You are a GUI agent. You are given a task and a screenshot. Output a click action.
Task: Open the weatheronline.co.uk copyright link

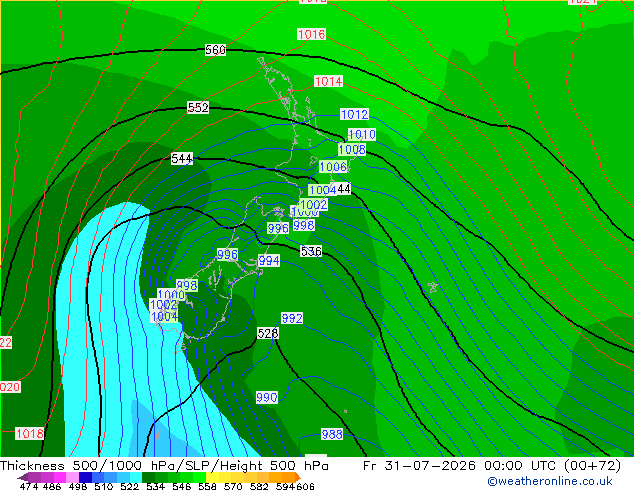549,481
